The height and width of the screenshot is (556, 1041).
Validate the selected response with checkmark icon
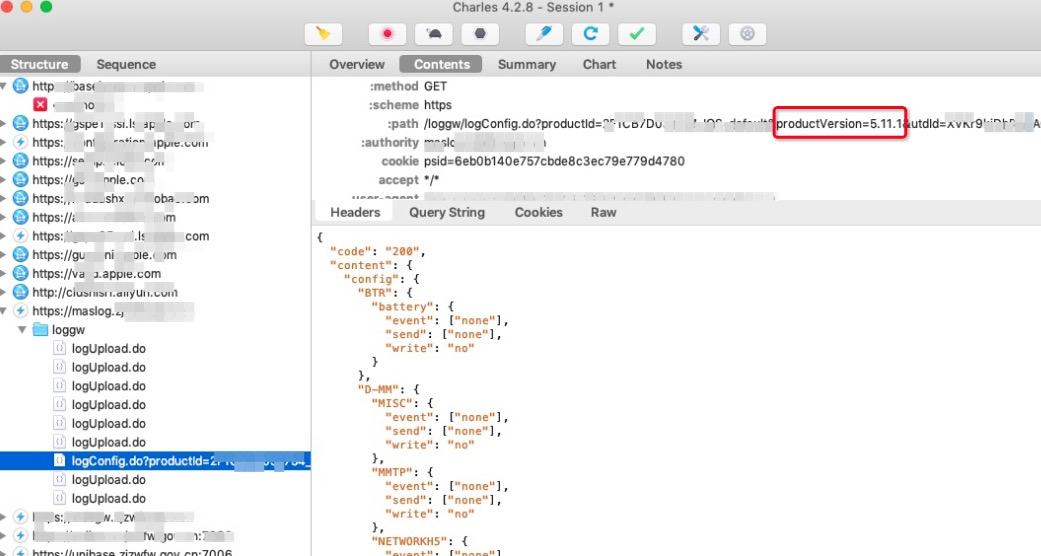coord(637,34)
